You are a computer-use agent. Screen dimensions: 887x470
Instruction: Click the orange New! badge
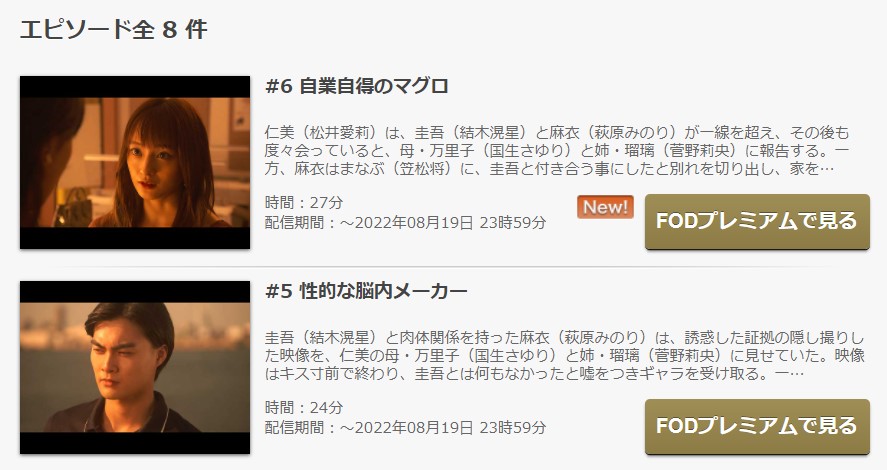605,207
